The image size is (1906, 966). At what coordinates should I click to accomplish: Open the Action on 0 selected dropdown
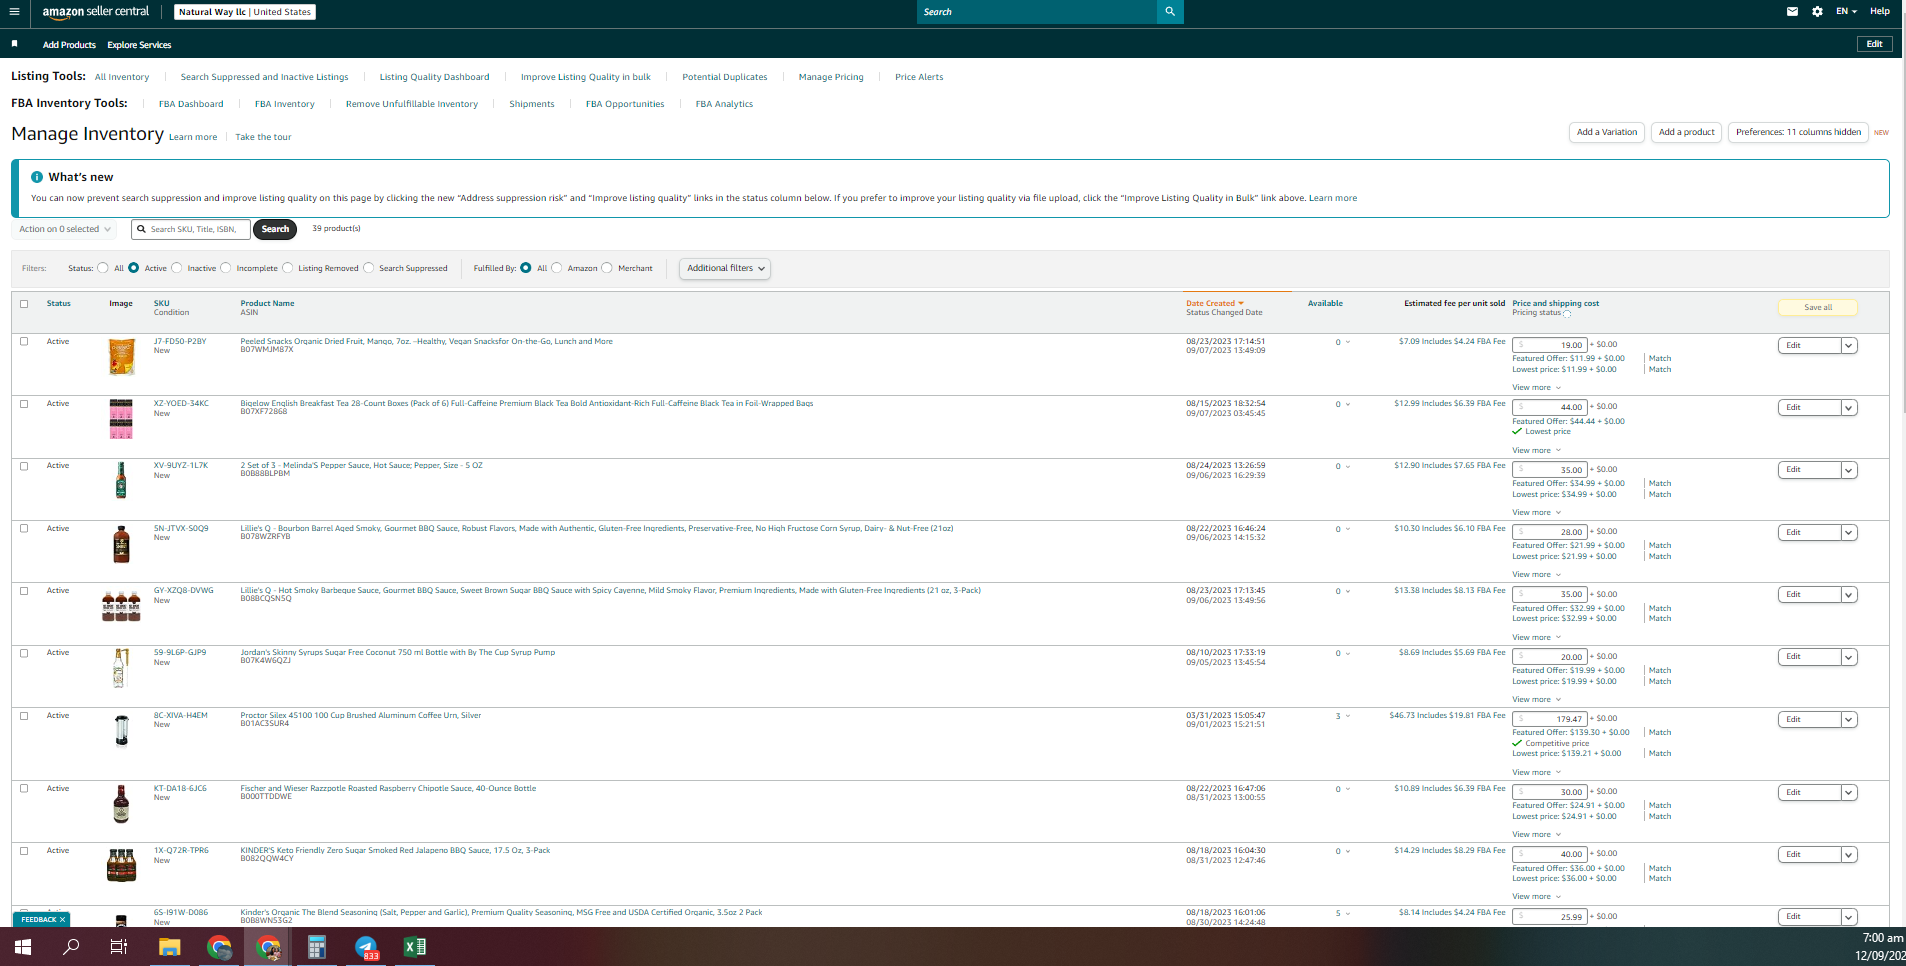pyautogui.click(x=65, y=229)
